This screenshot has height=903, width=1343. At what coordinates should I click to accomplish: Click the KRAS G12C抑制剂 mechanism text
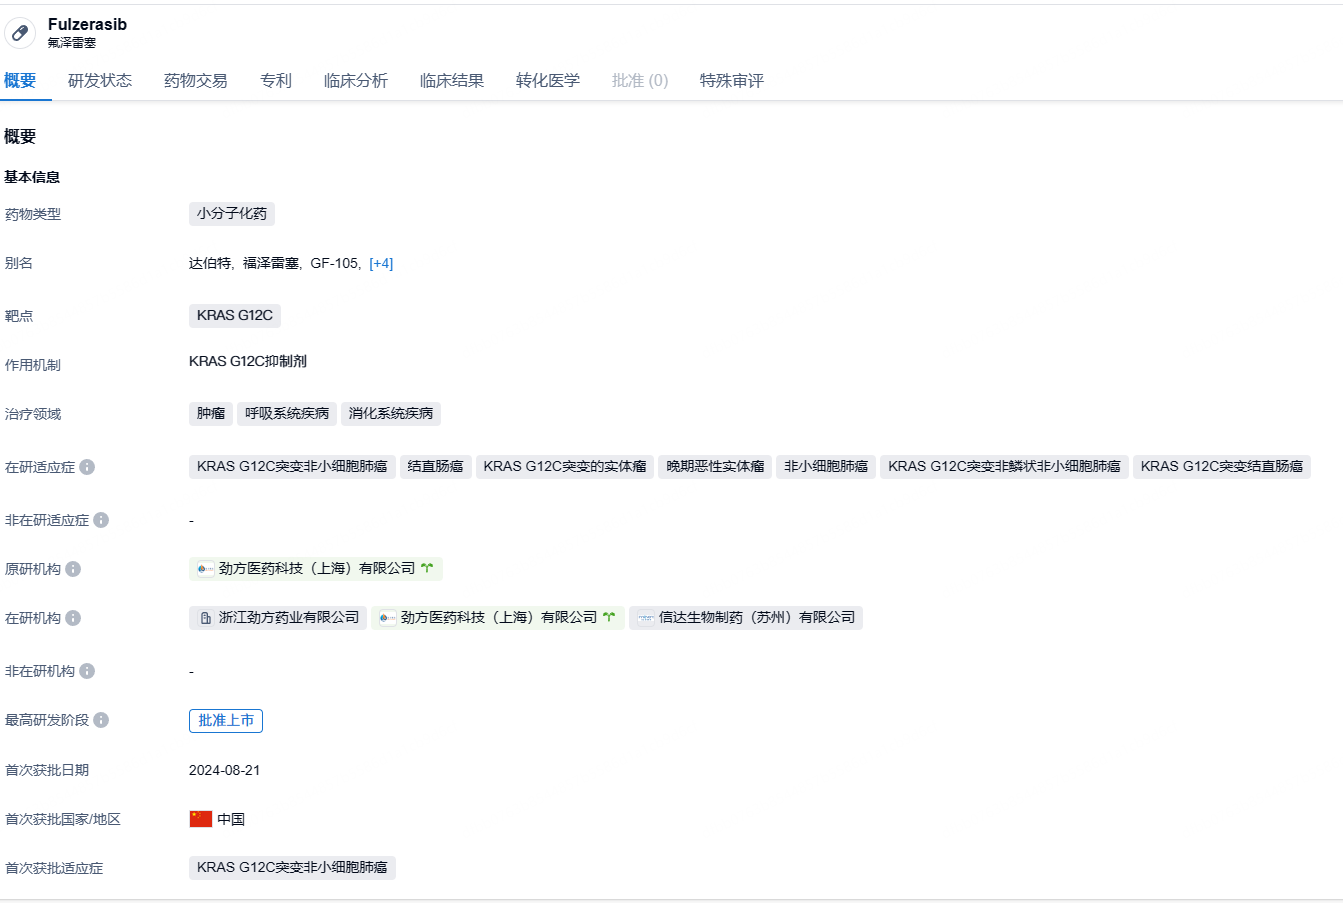click(x=248, y=362)
